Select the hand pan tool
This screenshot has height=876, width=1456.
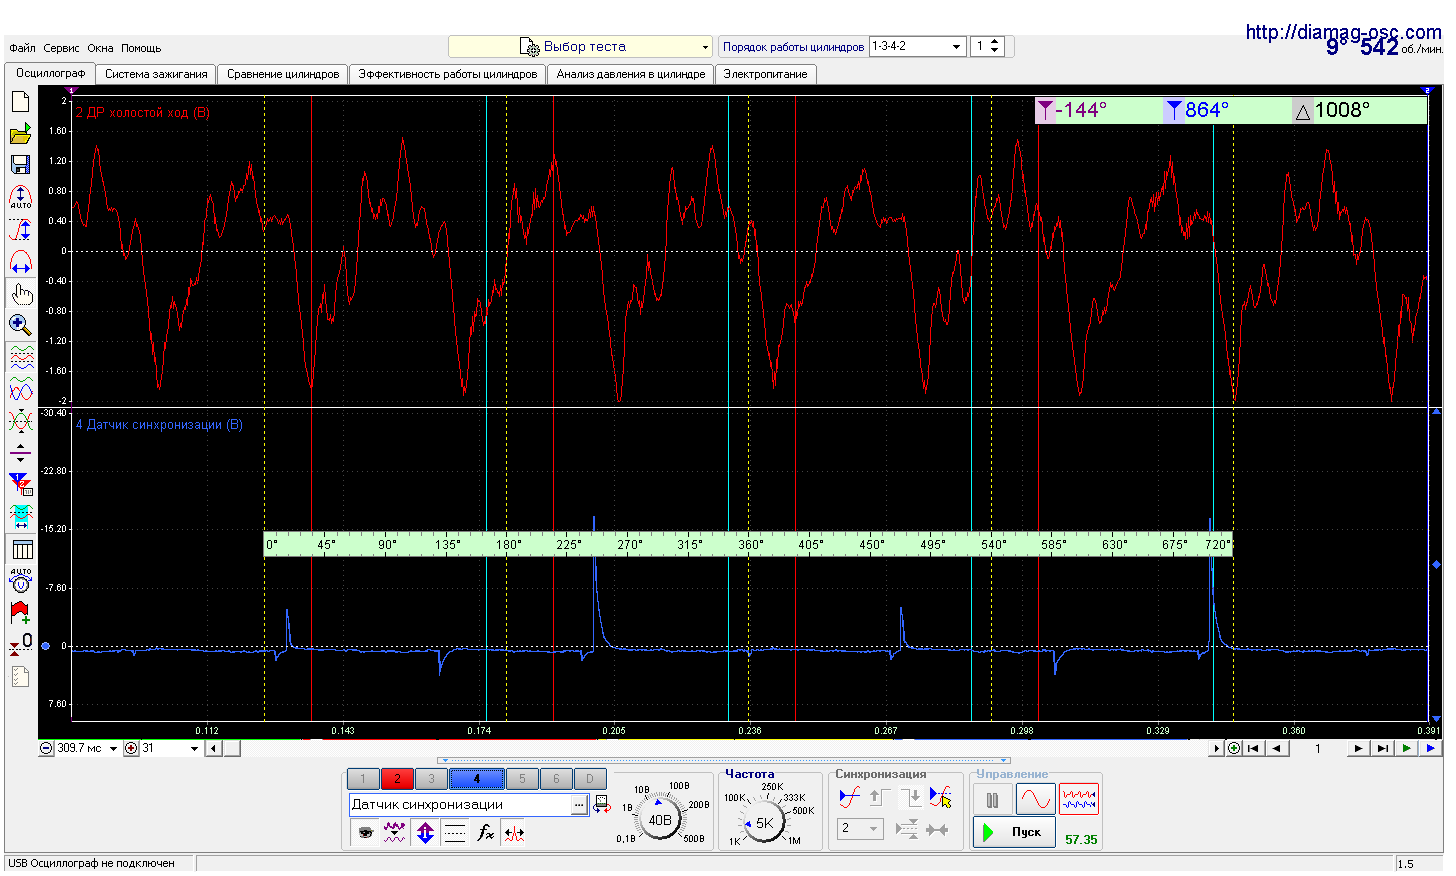click(21, 294)
